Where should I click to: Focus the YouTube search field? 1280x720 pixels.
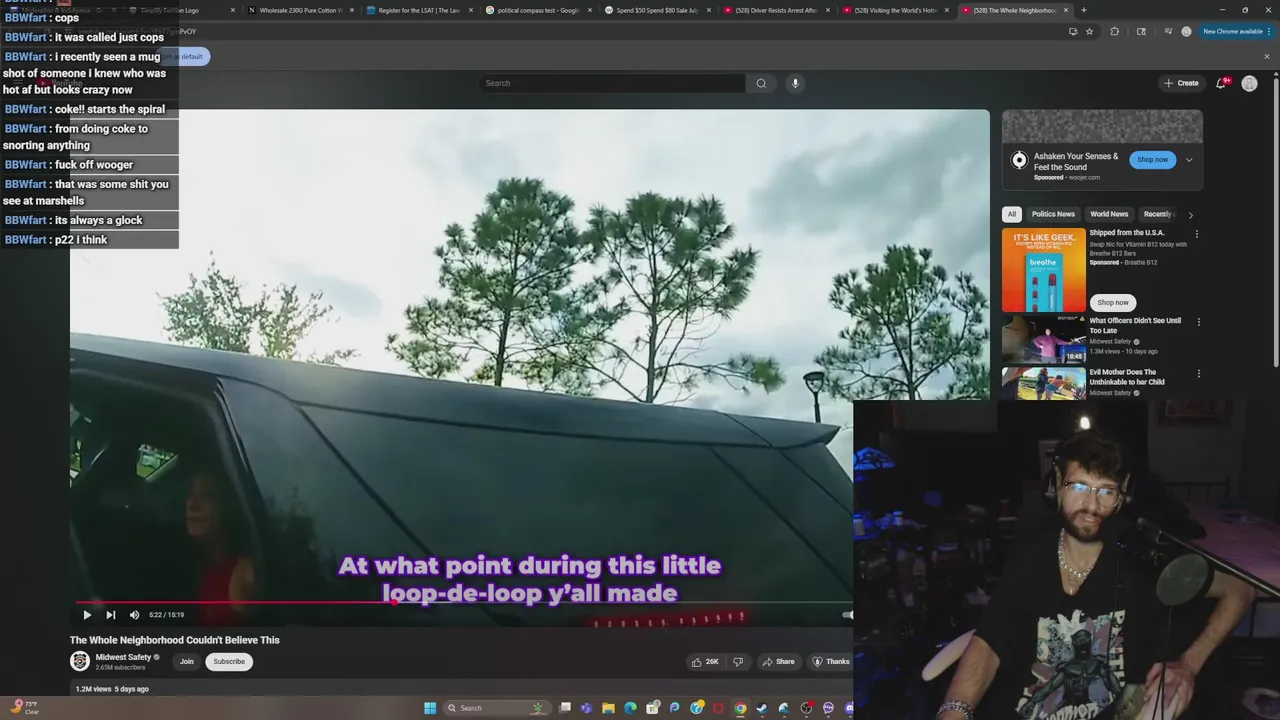(612, 83)
